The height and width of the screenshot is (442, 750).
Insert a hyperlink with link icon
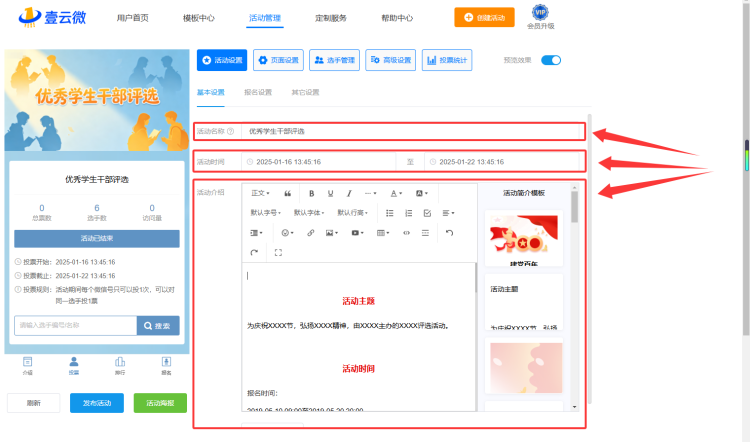pos(310,233)
